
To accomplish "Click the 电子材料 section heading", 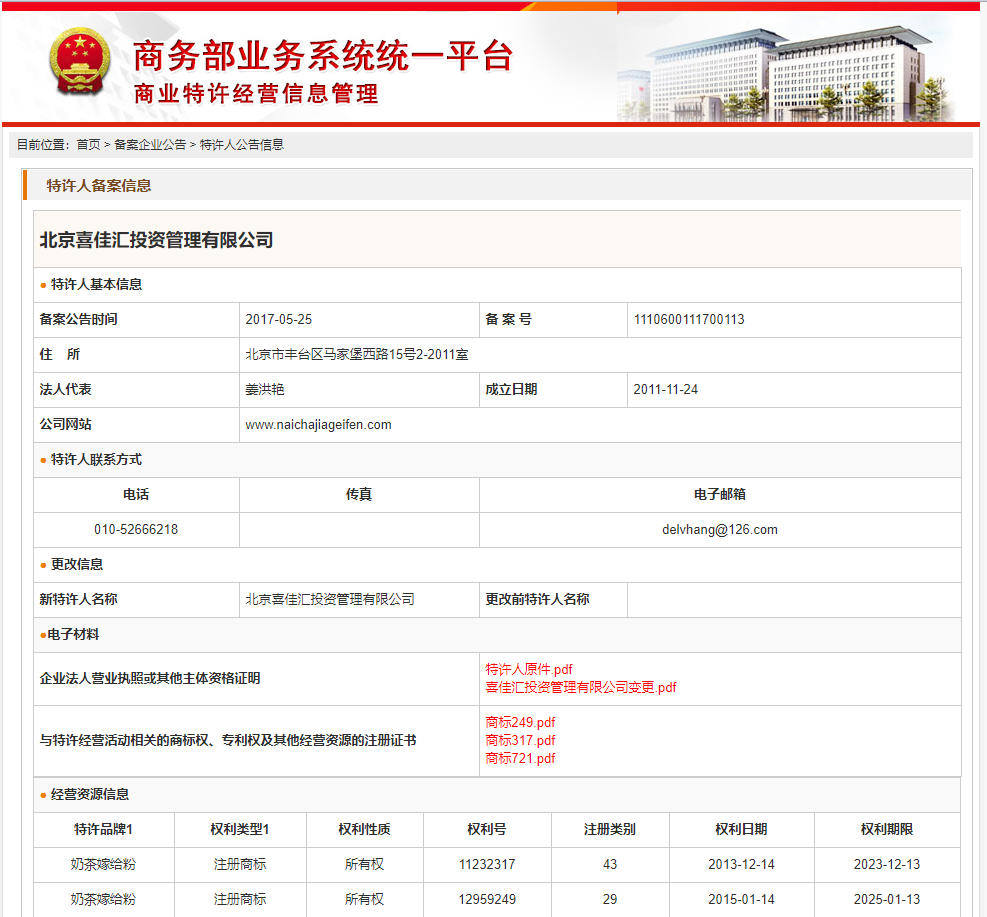I will pyautogui.click(x=73, y=634).
